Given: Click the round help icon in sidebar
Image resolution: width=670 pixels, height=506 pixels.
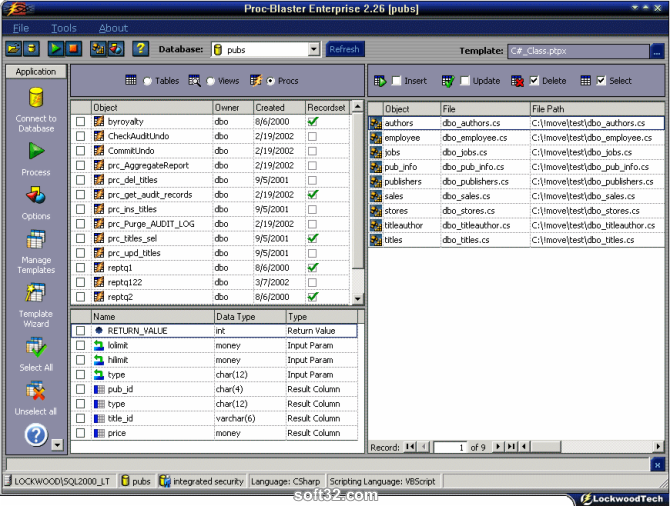Looking at the screenshot, I should [x=36, y=435].
